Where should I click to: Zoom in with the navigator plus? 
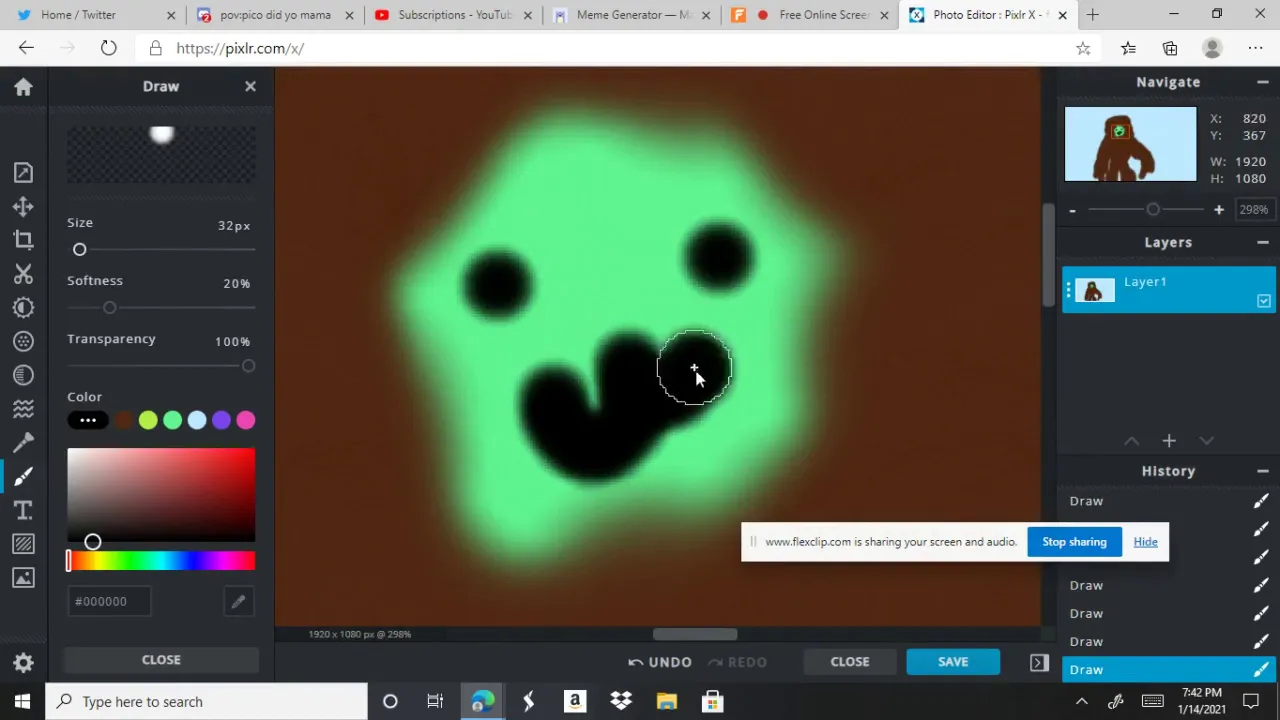[1218, 210]
